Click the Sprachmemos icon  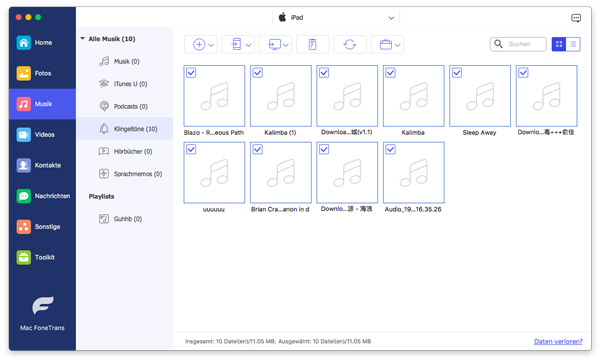(x=104, y=174)
